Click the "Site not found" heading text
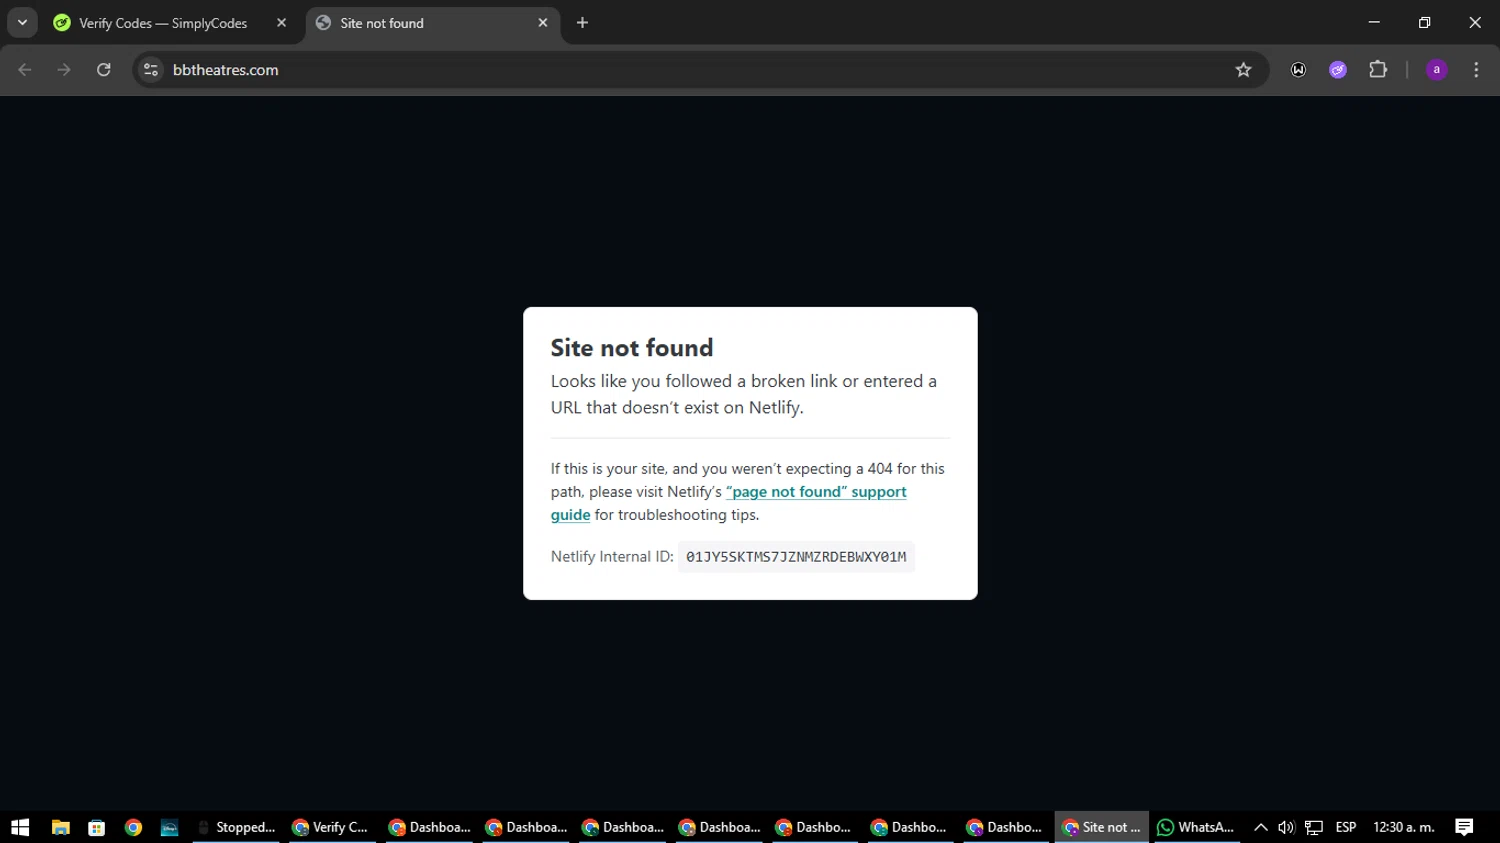Viewport: 1500px width, 843px height. pos(632,348)
